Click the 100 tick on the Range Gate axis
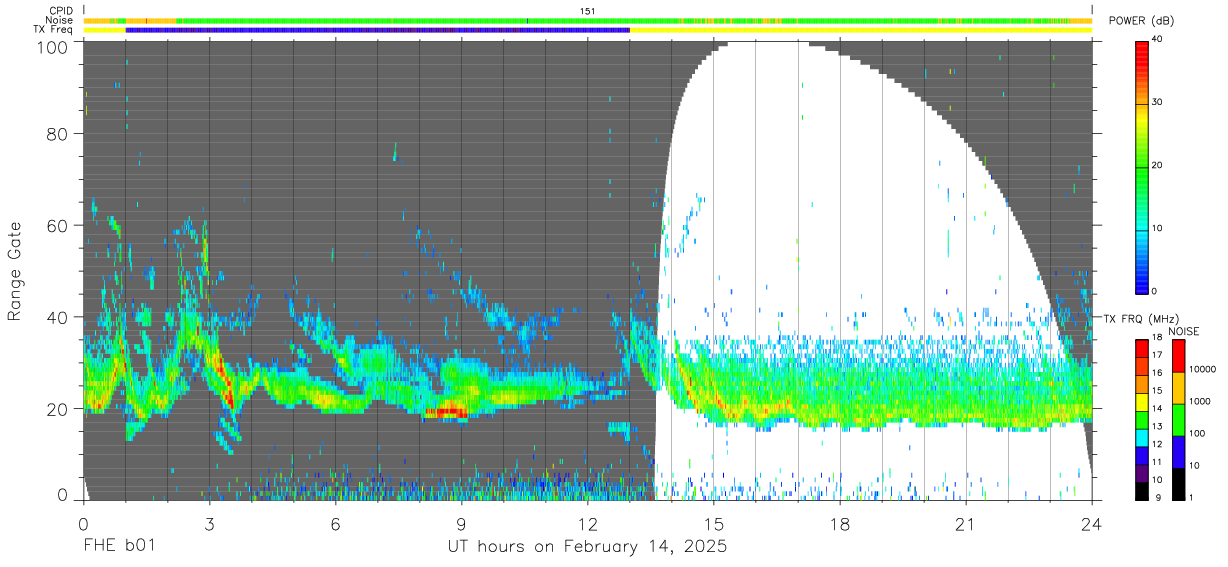The width and height of the screenshot is (1228, 567). pyautogui.click(x=52, y=47)
